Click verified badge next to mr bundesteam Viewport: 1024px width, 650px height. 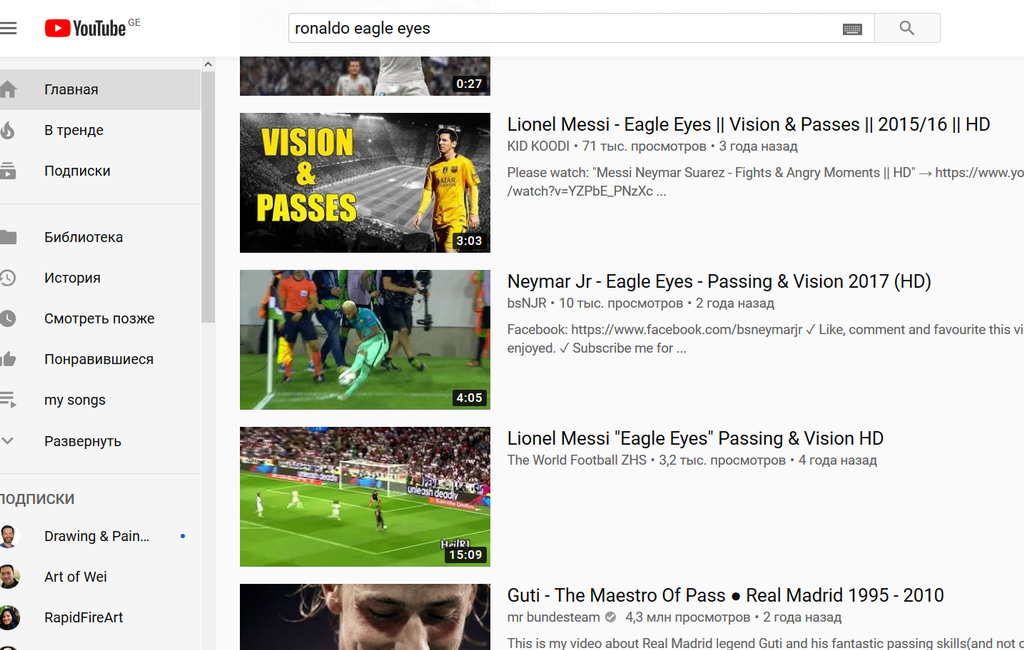tap(611, 617)
